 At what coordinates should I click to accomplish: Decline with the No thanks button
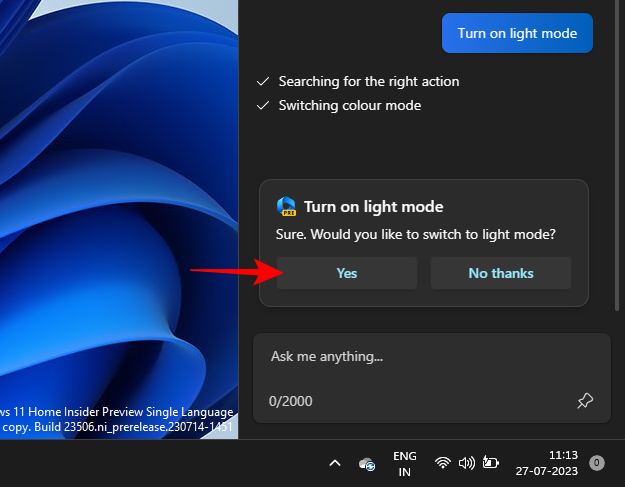[x=500, y=273]
